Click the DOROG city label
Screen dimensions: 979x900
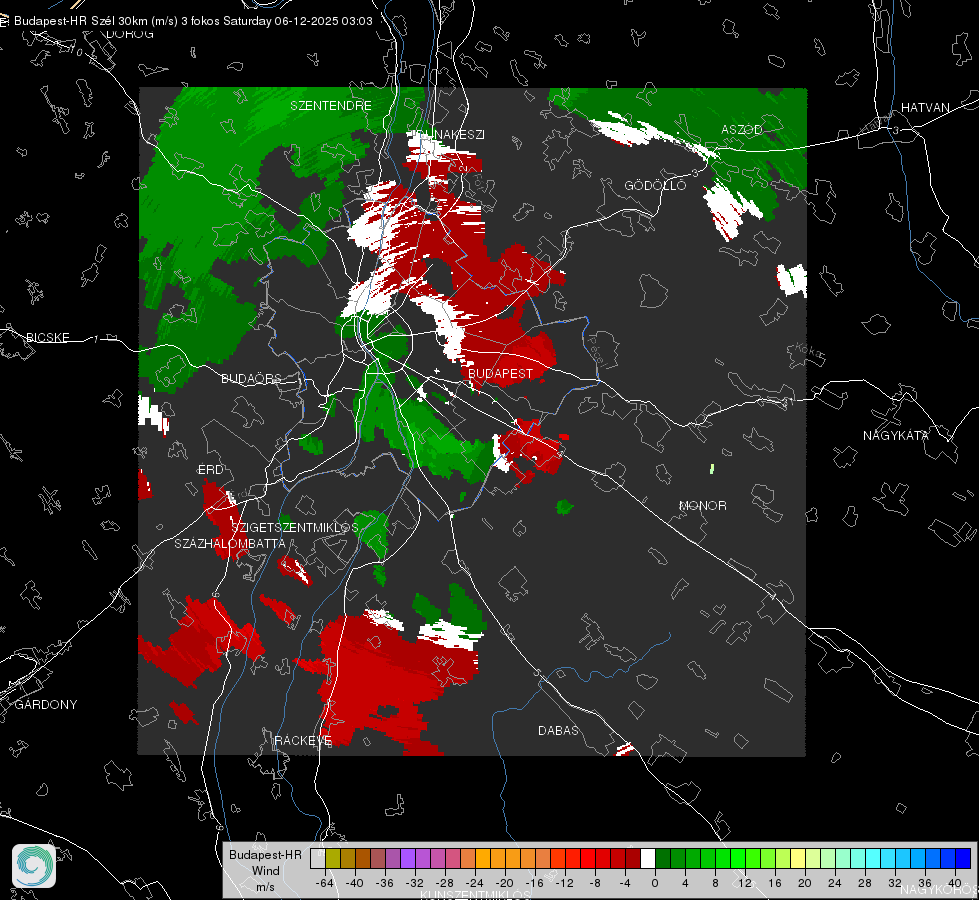130,34
